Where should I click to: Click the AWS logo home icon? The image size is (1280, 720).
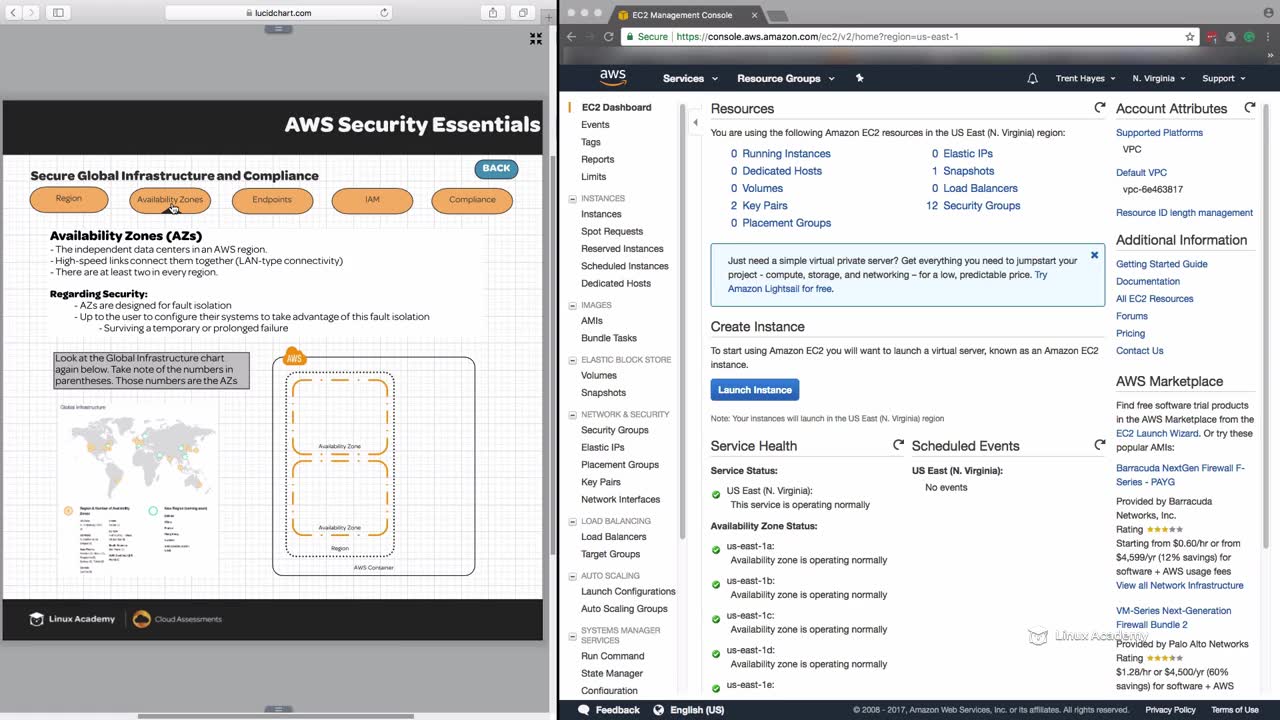point(613,78)
